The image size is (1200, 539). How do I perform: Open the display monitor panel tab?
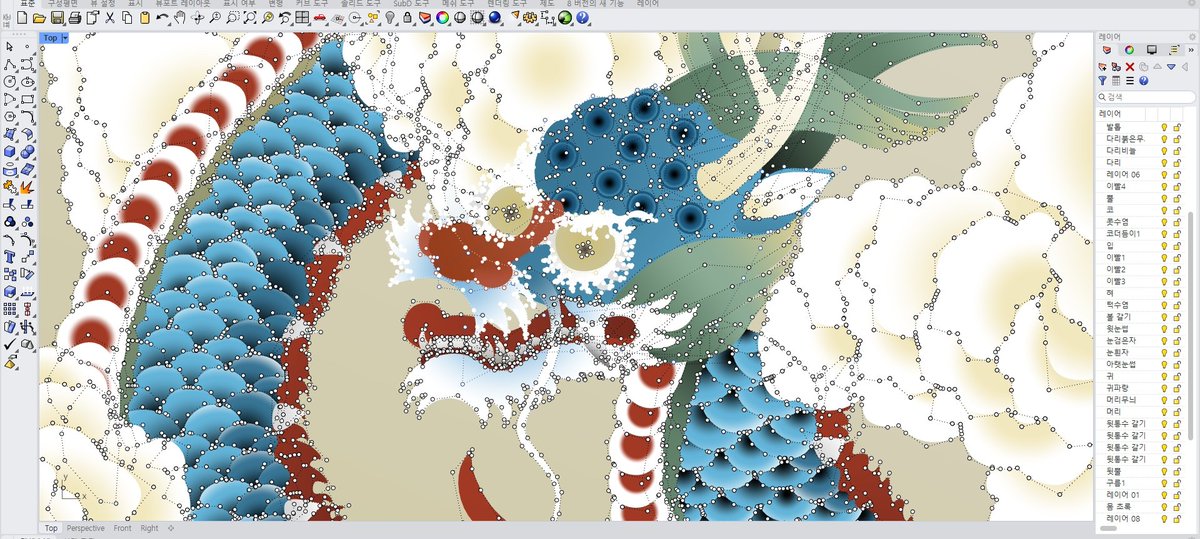[1151, 49]
